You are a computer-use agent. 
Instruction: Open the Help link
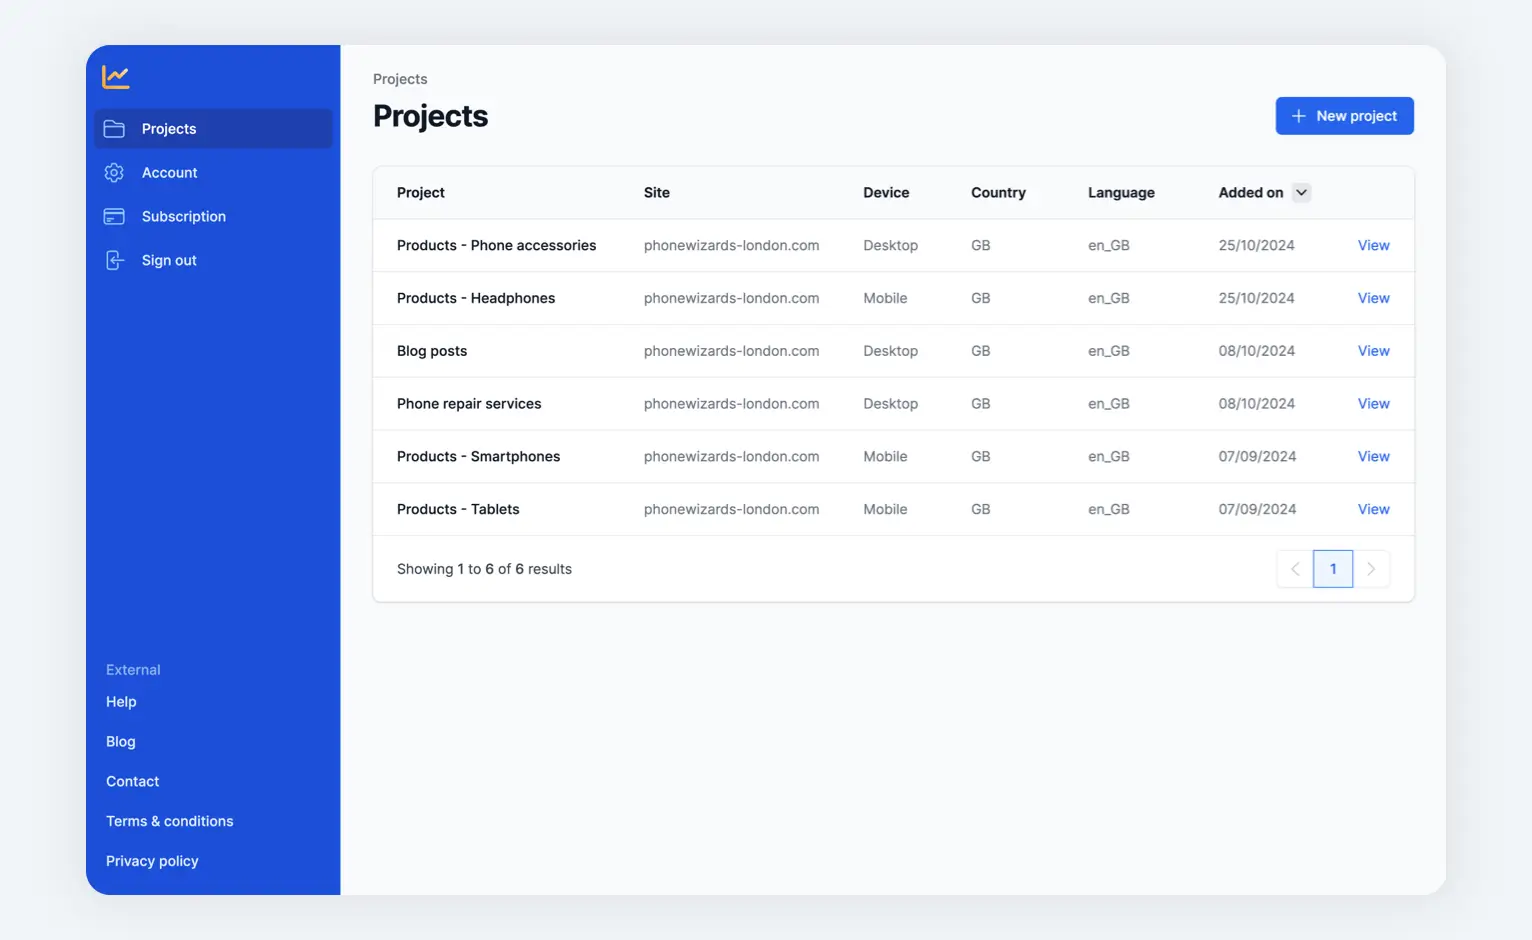coord(121,701)
